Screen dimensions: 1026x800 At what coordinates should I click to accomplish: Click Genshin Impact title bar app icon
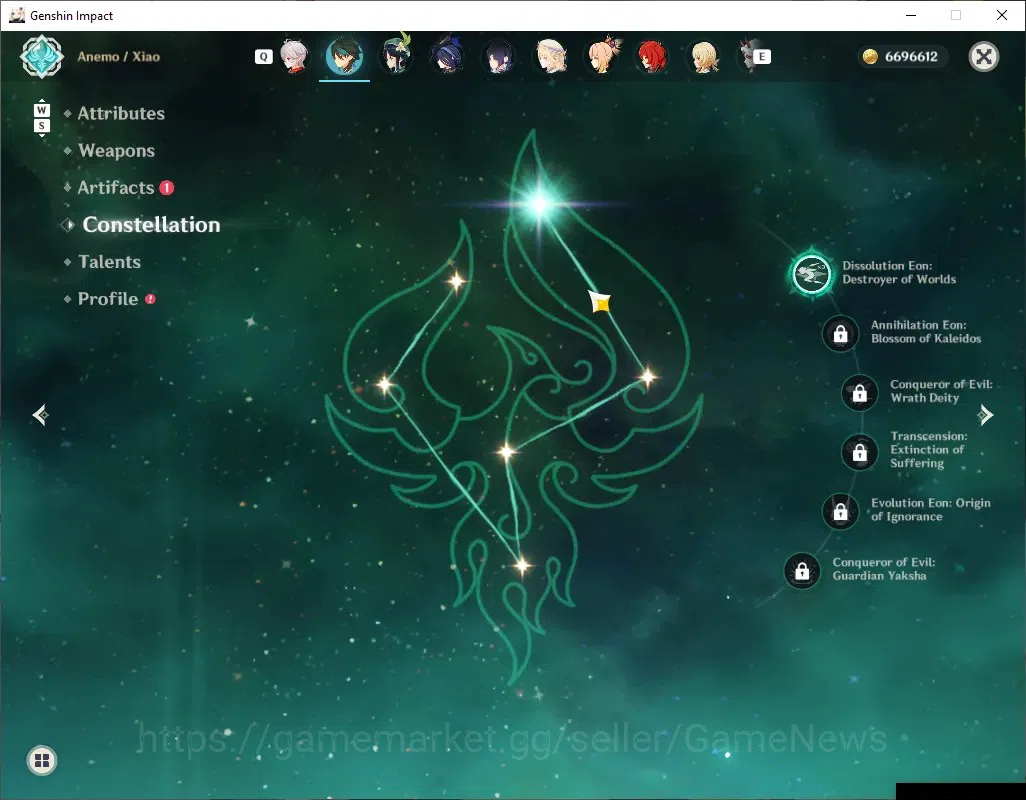click(16, 15)
